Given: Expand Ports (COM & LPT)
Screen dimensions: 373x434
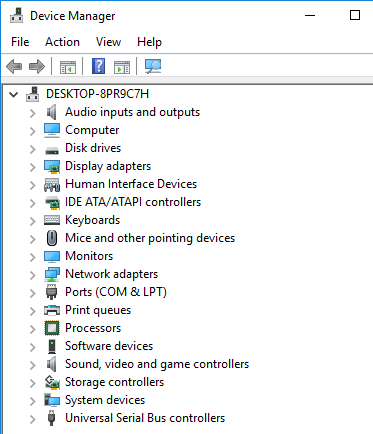Looking at the screenshot, I should [x=33, y=293].
